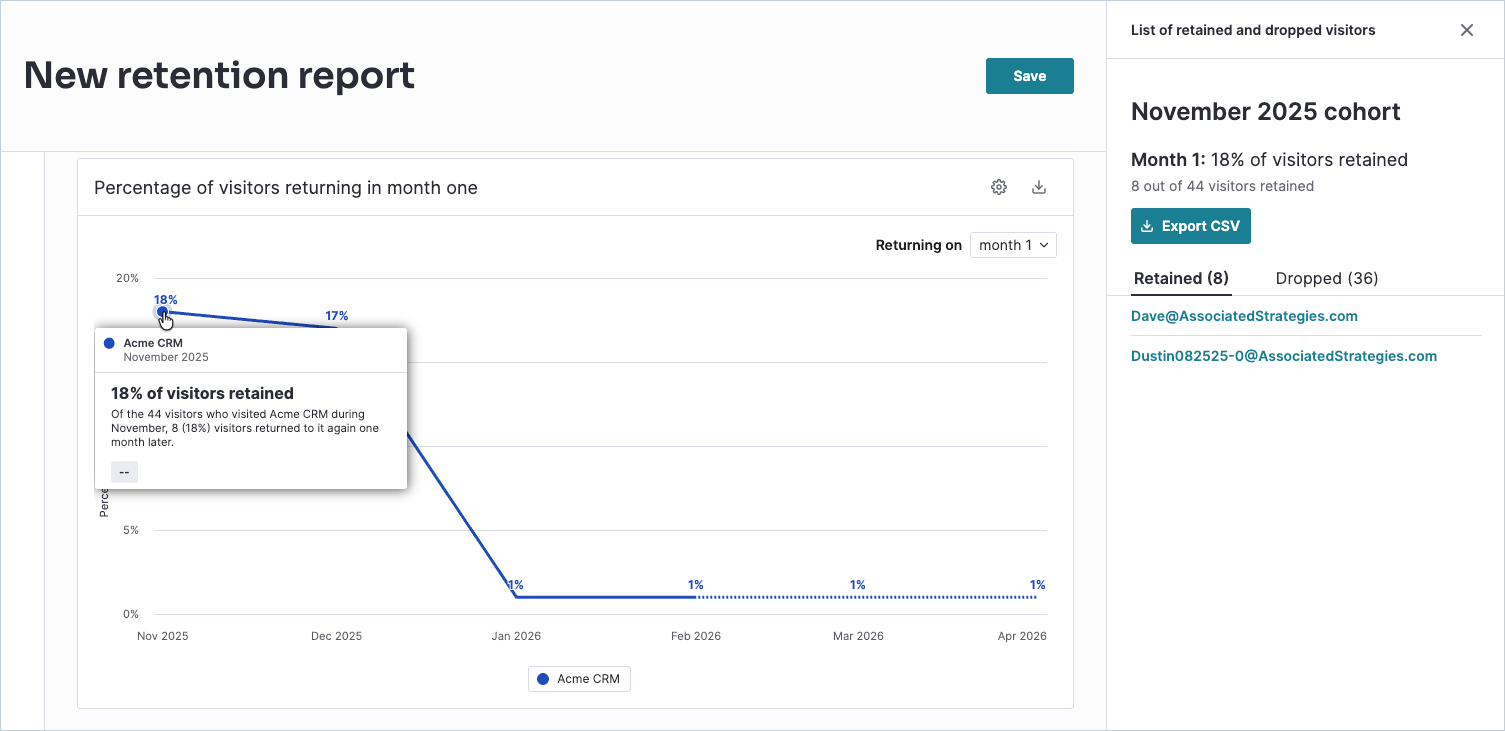Click the Feb 2026 1% data point

point(695,597)
